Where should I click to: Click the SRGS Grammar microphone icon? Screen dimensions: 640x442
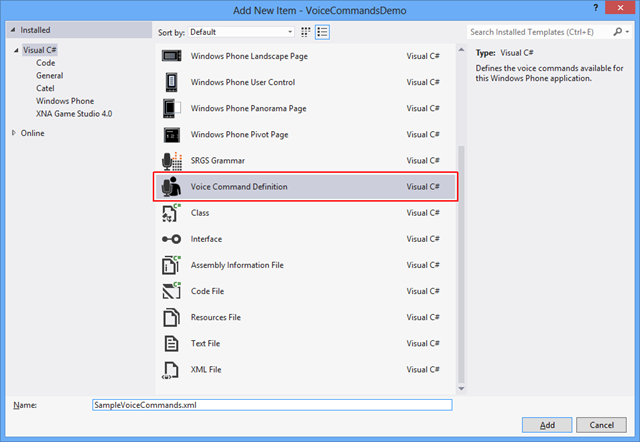(170, 160)
